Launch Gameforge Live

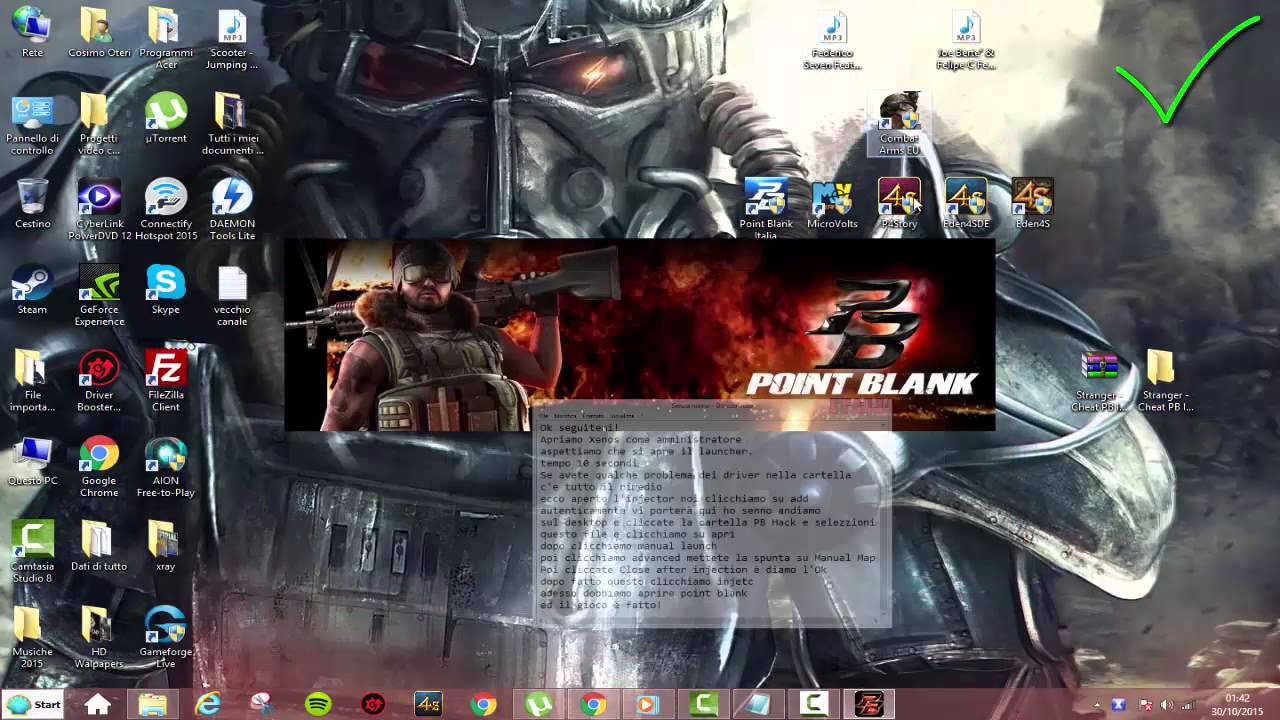pyautogui.click(x=165, y=637)
